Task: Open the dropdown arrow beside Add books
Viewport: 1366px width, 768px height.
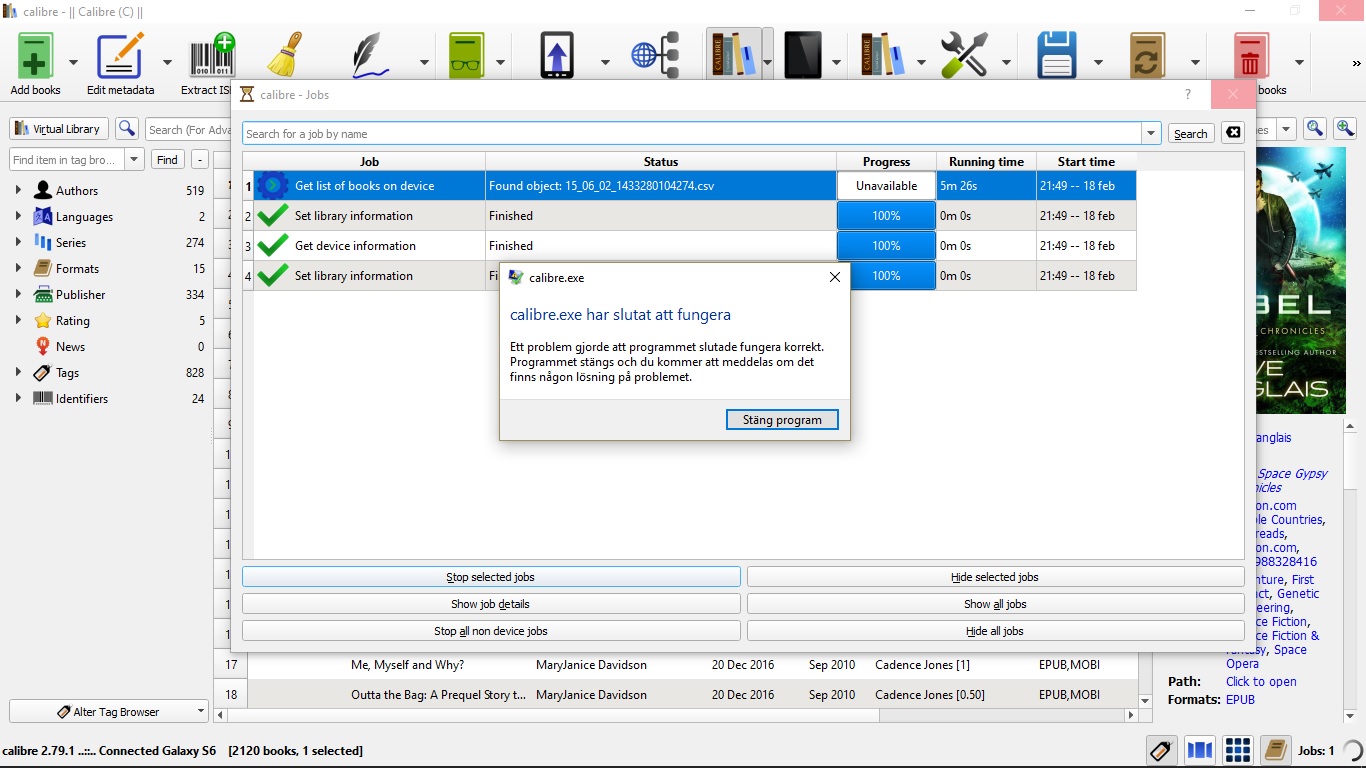Action: pos(73,62)
